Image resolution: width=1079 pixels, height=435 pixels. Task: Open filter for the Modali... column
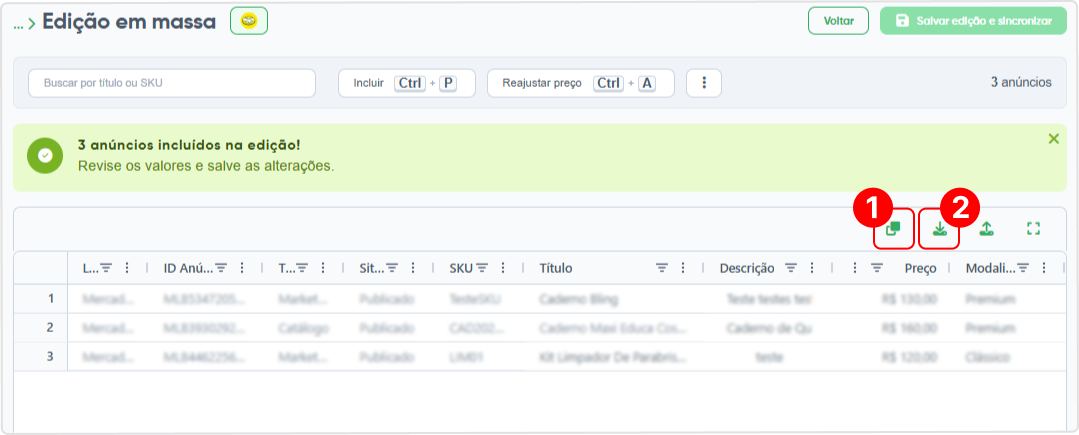(x=1023, y=268)
